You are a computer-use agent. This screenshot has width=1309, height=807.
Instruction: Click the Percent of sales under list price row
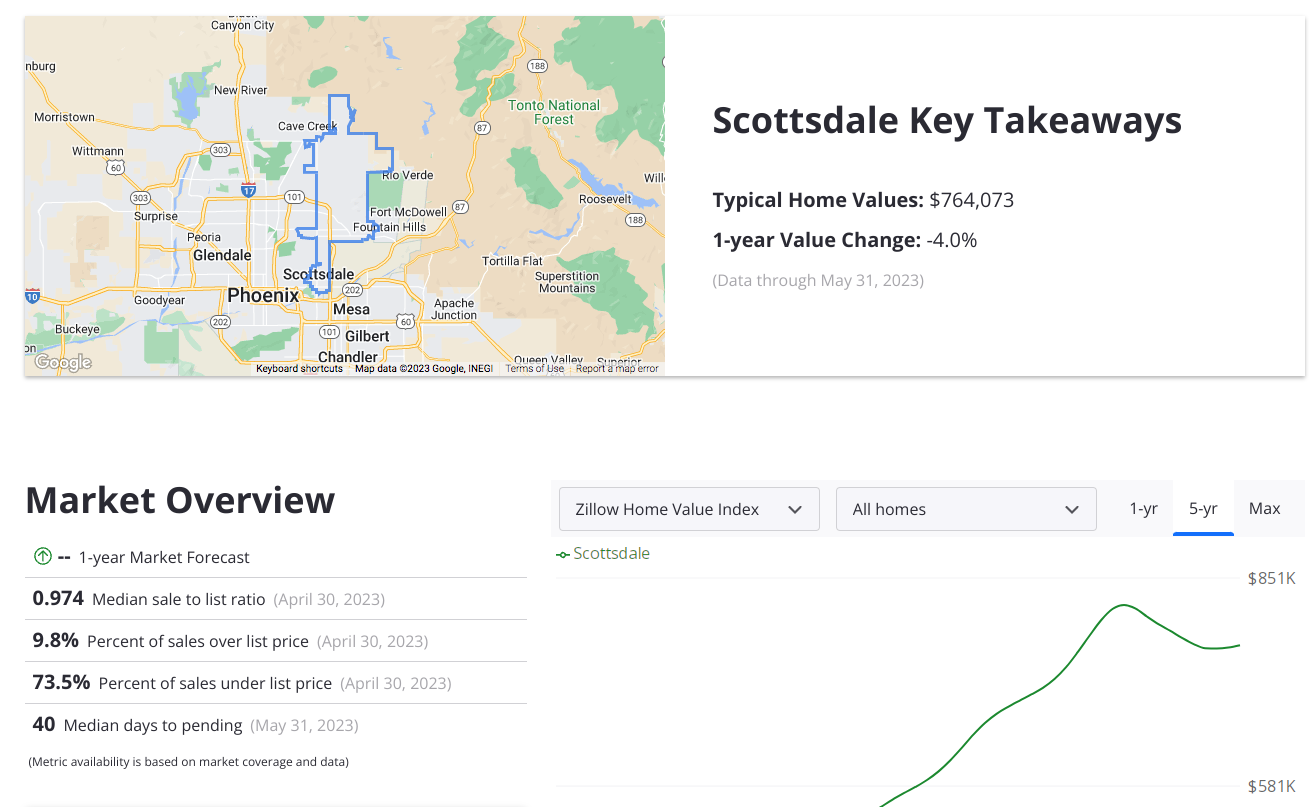pos(276,683)
